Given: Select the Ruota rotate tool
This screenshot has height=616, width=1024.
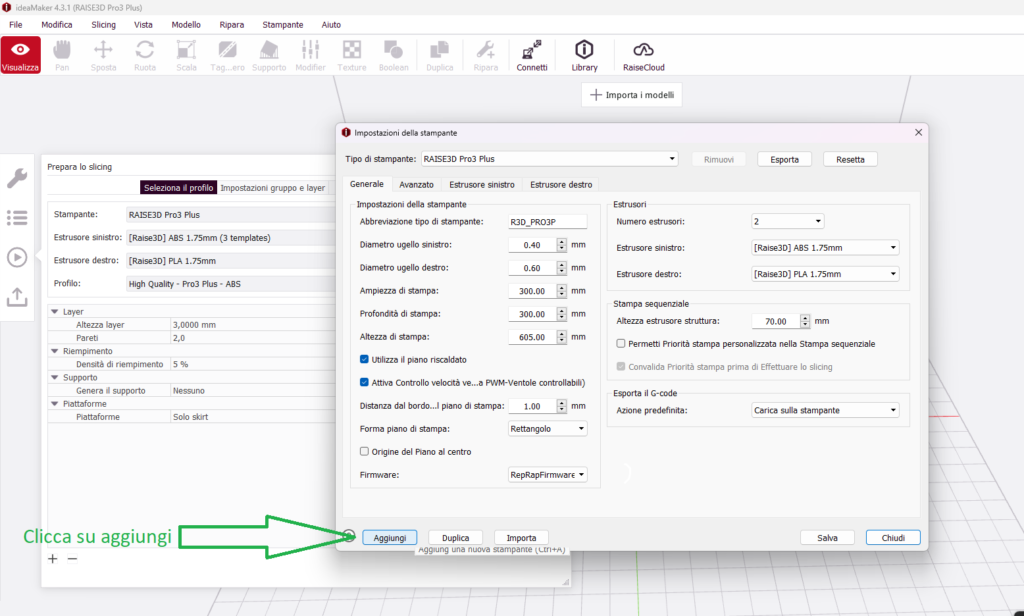Looking at the screenshot, I should (145, 55).
